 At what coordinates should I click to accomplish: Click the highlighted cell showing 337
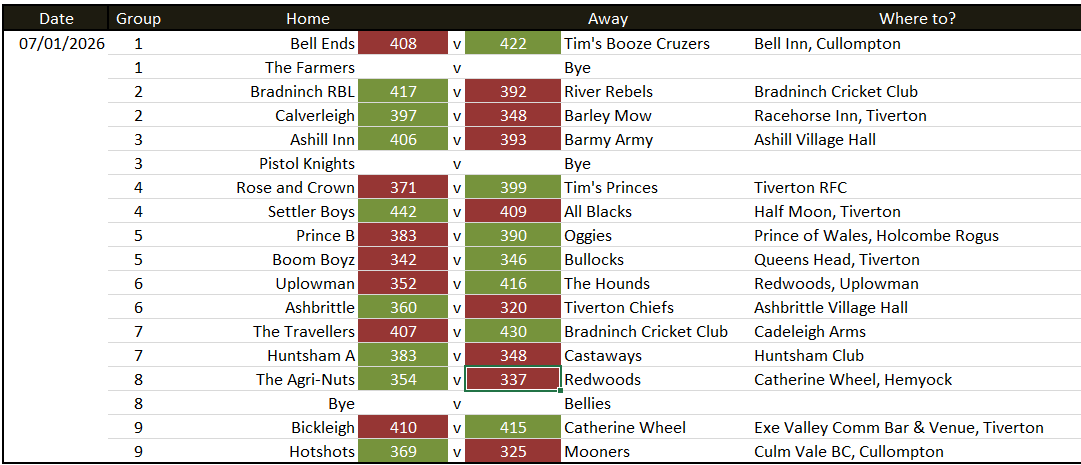click(x=512, y=380)
